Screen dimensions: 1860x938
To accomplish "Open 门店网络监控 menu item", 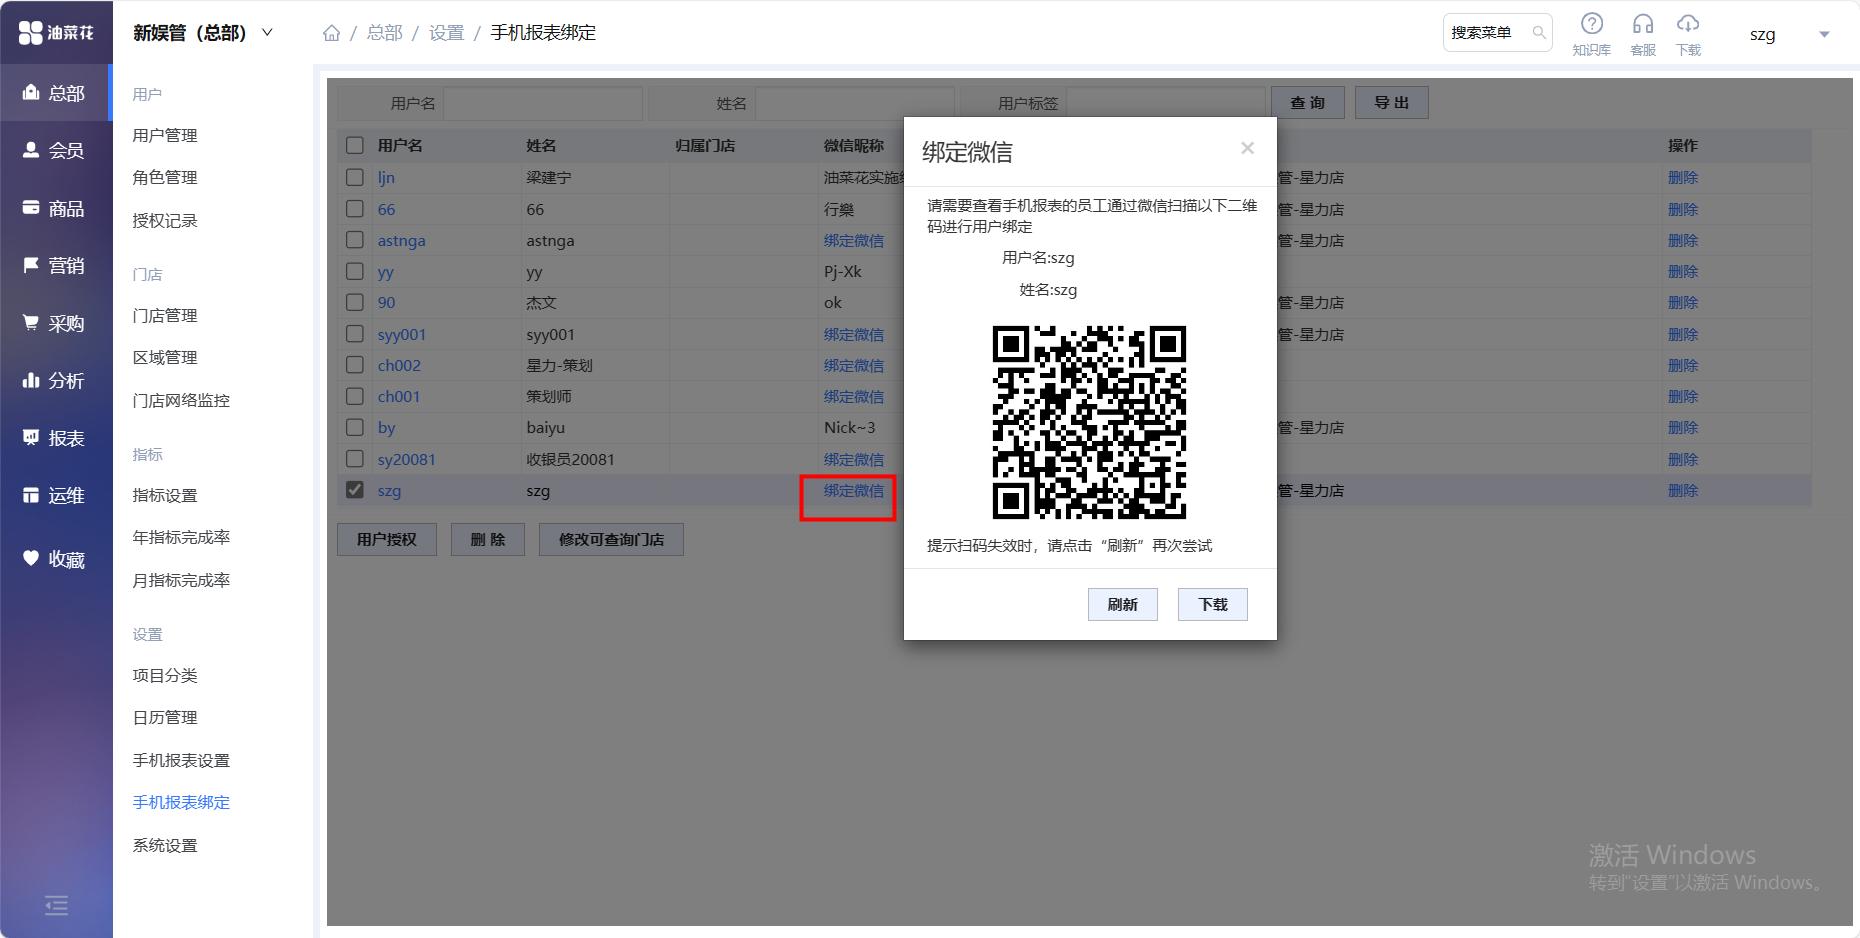I will [x=181, y=400].
